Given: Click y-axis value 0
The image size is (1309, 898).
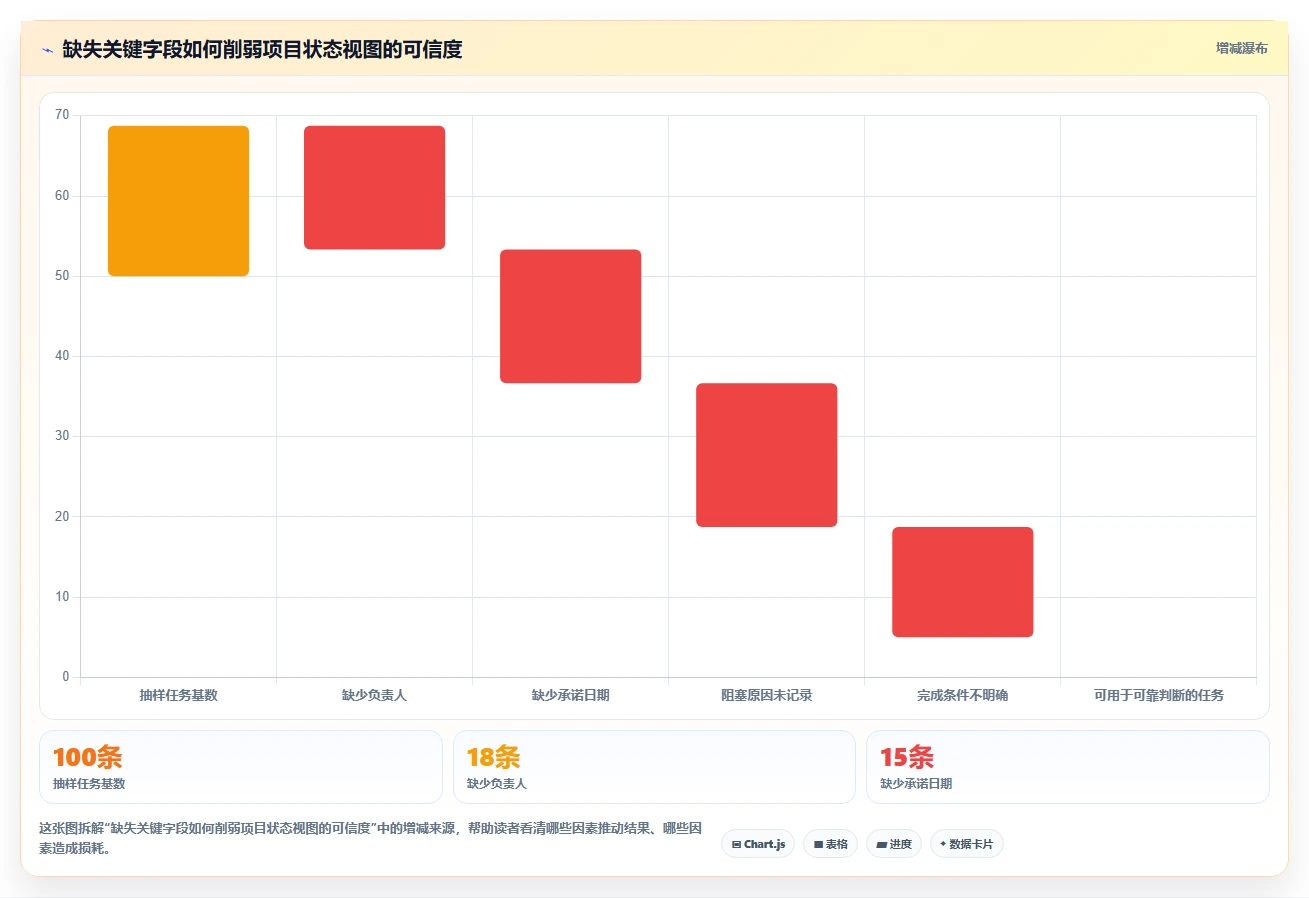Looking at the screenshot, I should (x=66, y=677).
